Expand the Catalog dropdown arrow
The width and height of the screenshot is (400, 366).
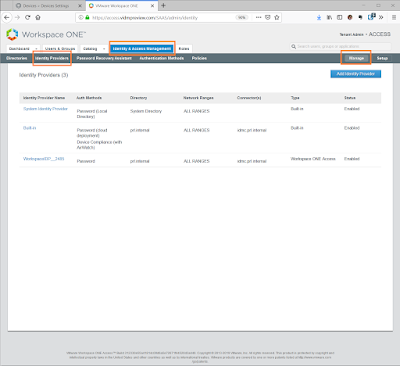pyautogui.click(x=104, y=49)
